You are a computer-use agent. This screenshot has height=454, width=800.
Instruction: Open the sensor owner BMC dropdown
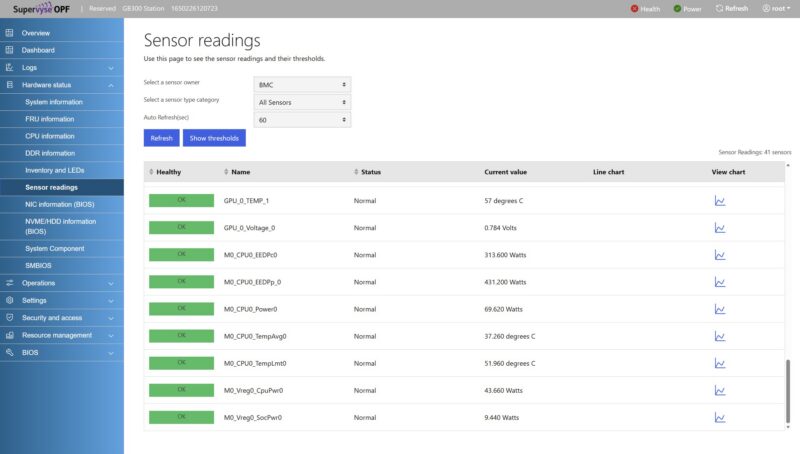302,85
